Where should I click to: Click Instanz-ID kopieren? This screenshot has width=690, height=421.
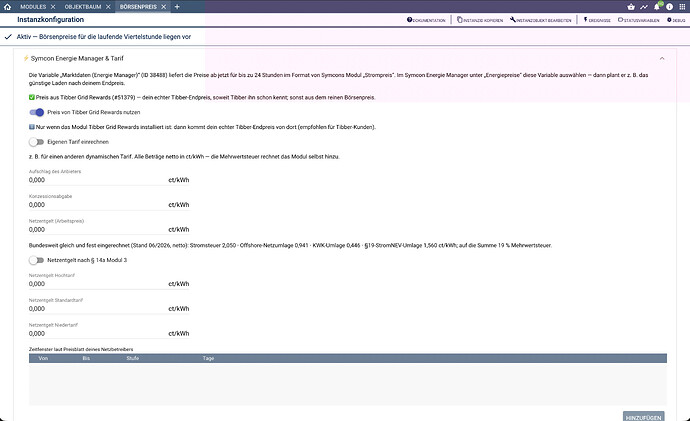[480, 20]
